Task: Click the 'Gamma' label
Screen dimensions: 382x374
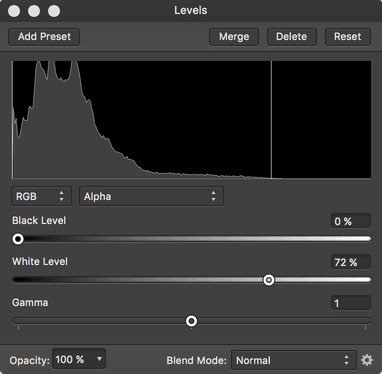Action: click(x=30, y=302)
